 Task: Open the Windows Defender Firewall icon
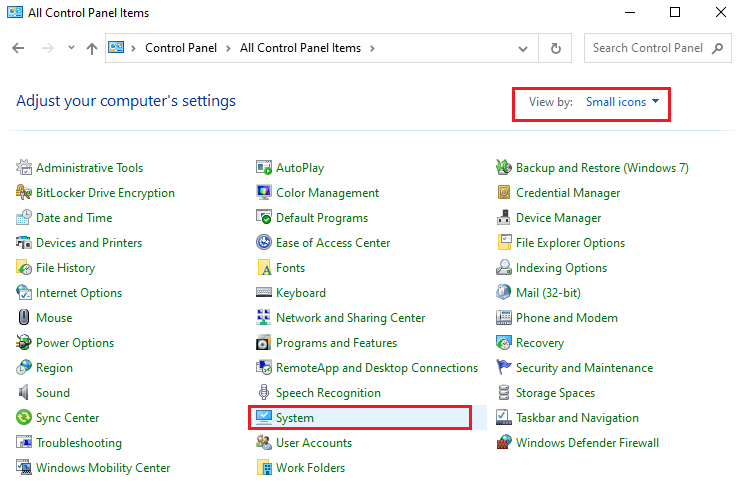coord(504,443)
